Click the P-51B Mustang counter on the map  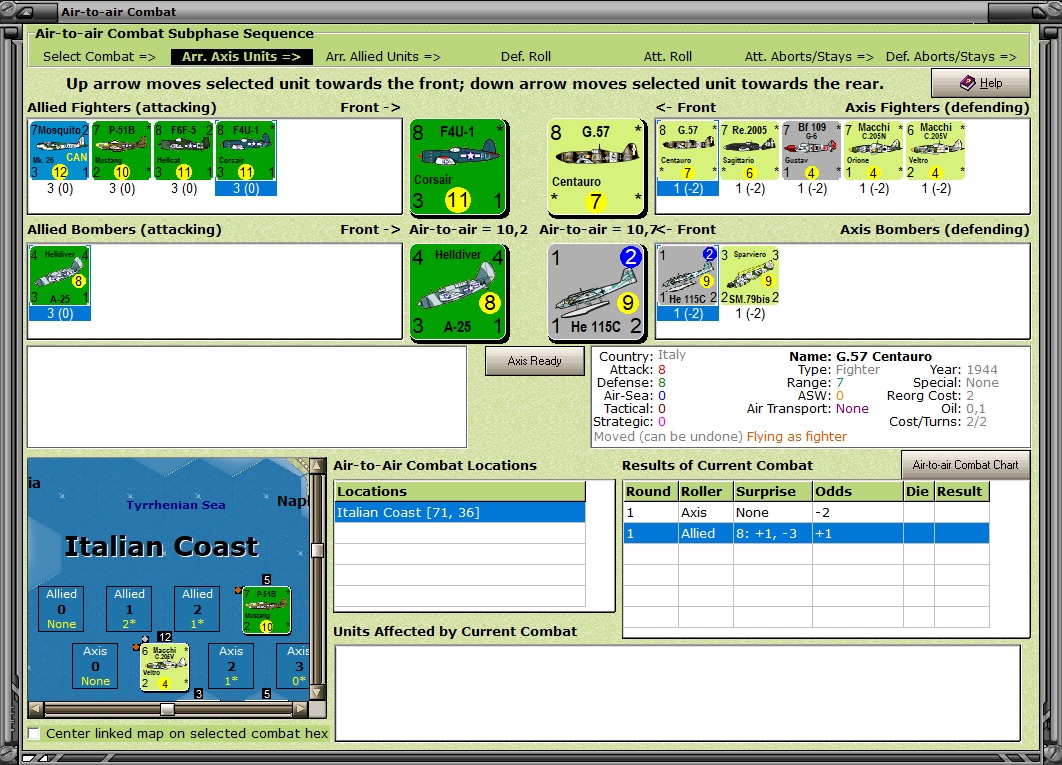[x=267, y=610]
